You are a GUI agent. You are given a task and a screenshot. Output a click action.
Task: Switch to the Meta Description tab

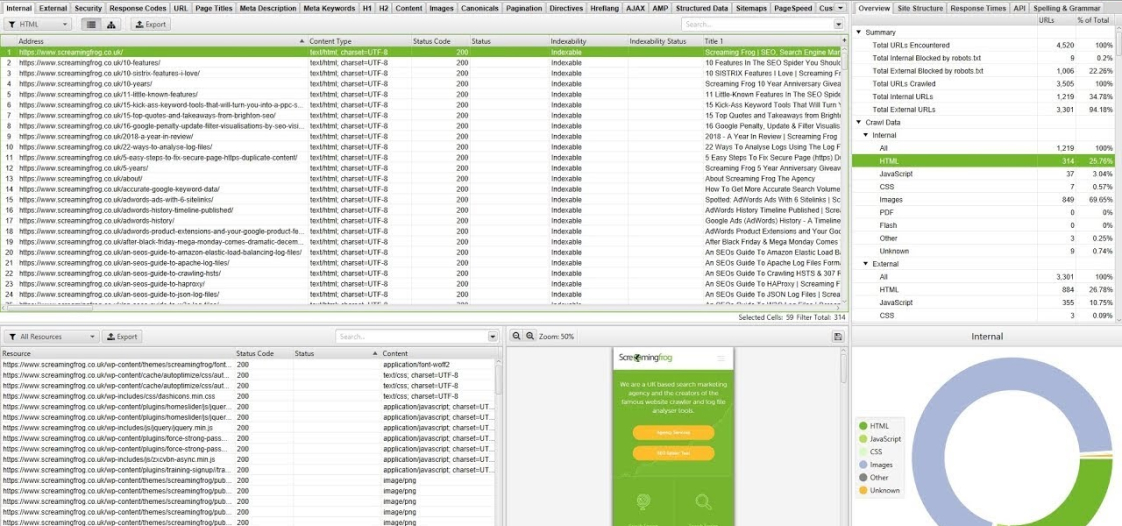coord(268,8)
